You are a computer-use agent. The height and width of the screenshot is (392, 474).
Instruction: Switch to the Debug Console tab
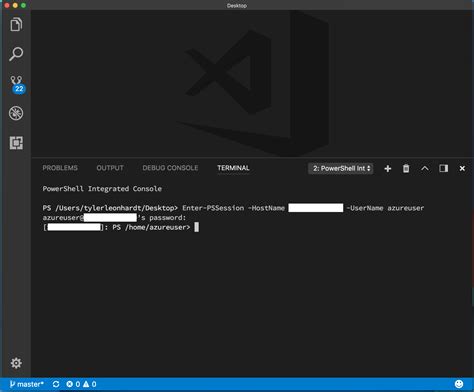[170, 168]
